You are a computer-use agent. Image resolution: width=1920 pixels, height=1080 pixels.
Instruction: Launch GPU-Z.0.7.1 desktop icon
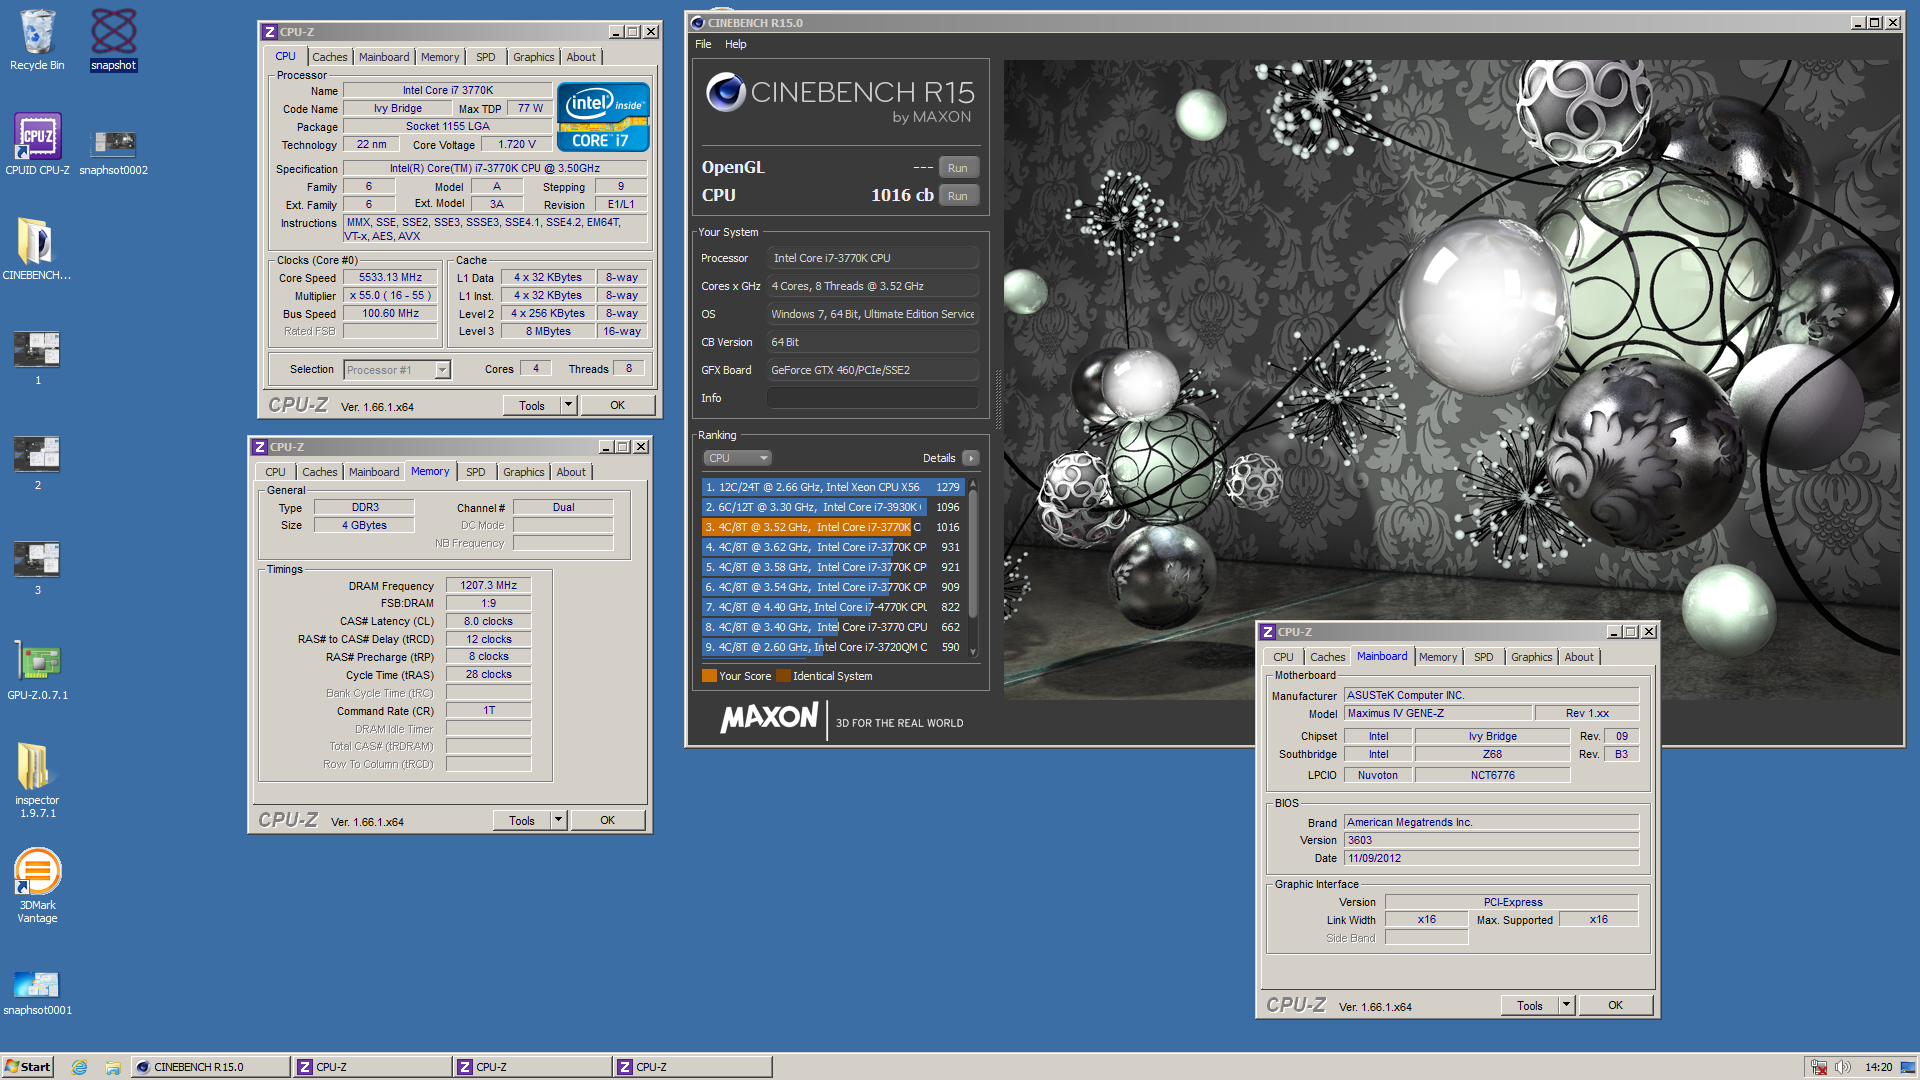point(37,670)
